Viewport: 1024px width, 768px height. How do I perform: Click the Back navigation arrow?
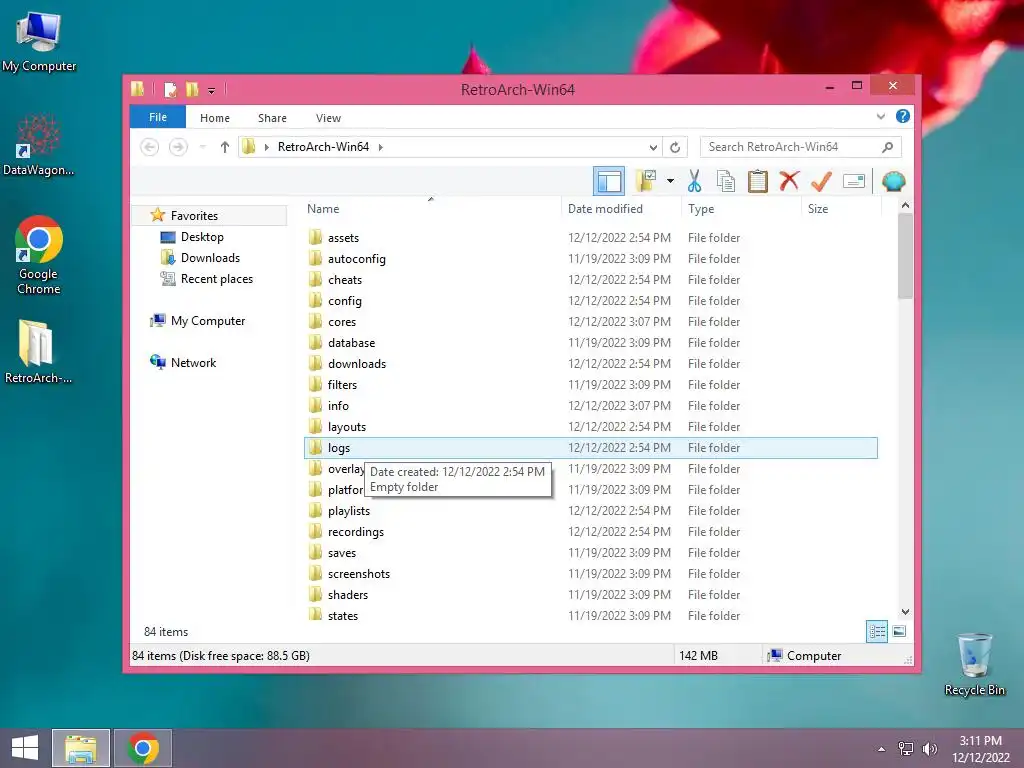(x=150, y=147)
